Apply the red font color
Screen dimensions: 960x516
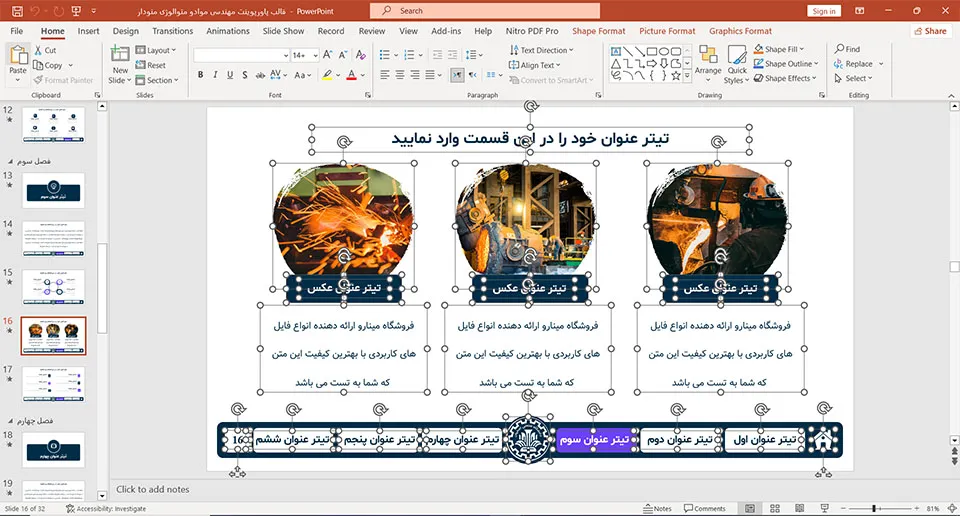pyautogui.click(x=351, y=75)
